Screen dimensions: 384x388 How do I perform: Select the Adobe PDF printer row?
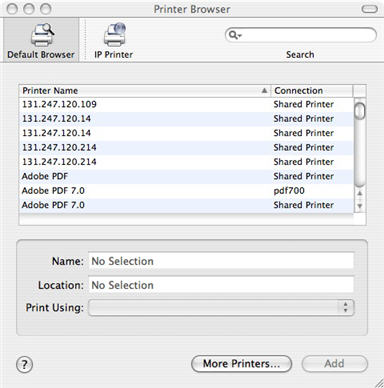(x=186, y=176)
